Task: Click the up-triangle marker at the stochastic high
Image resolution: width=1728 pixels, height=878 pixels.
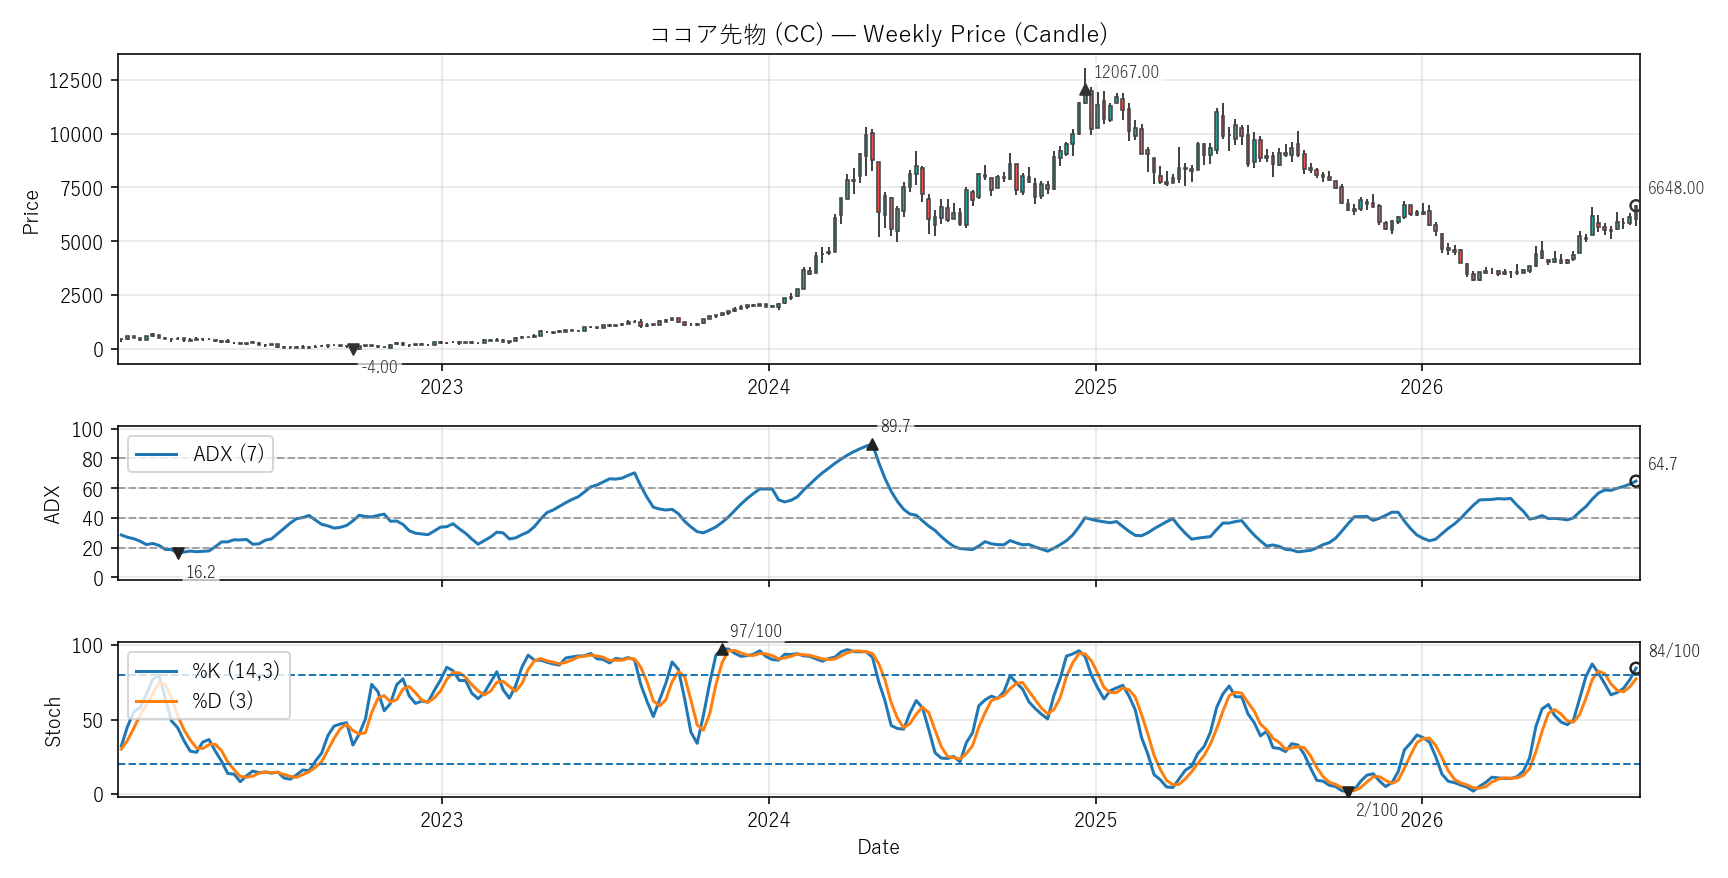Action: pyautogui.click(x=722, y=650)
